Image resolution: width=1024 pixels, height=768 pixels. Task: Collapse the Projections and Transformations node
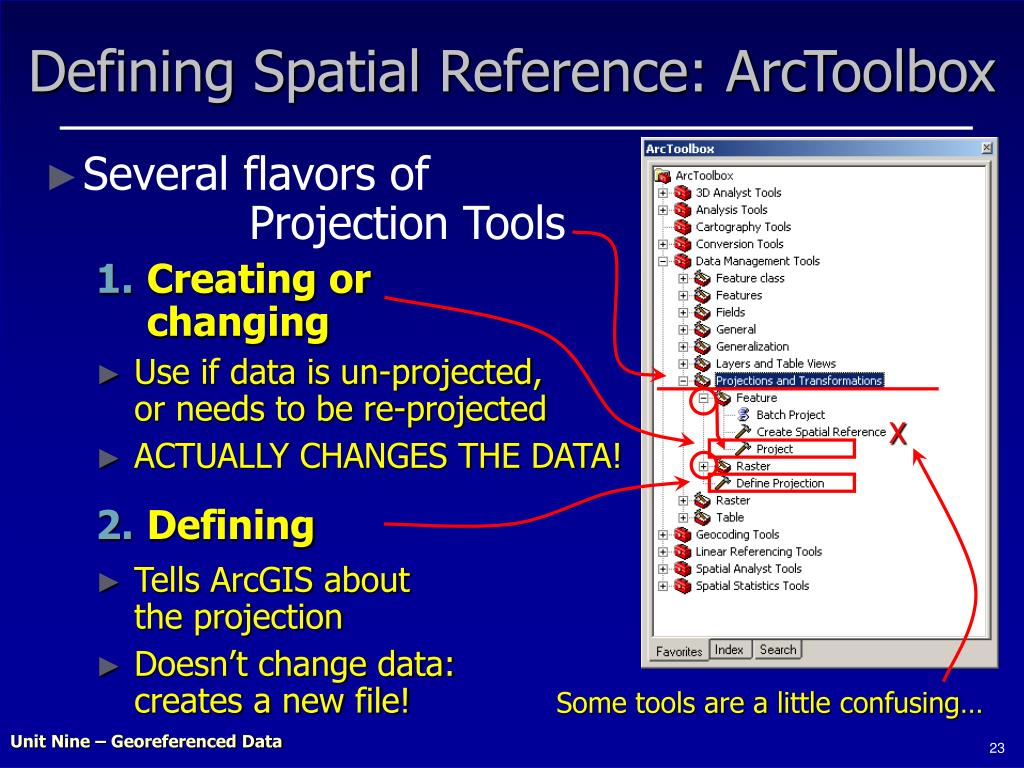coord(683,381)
